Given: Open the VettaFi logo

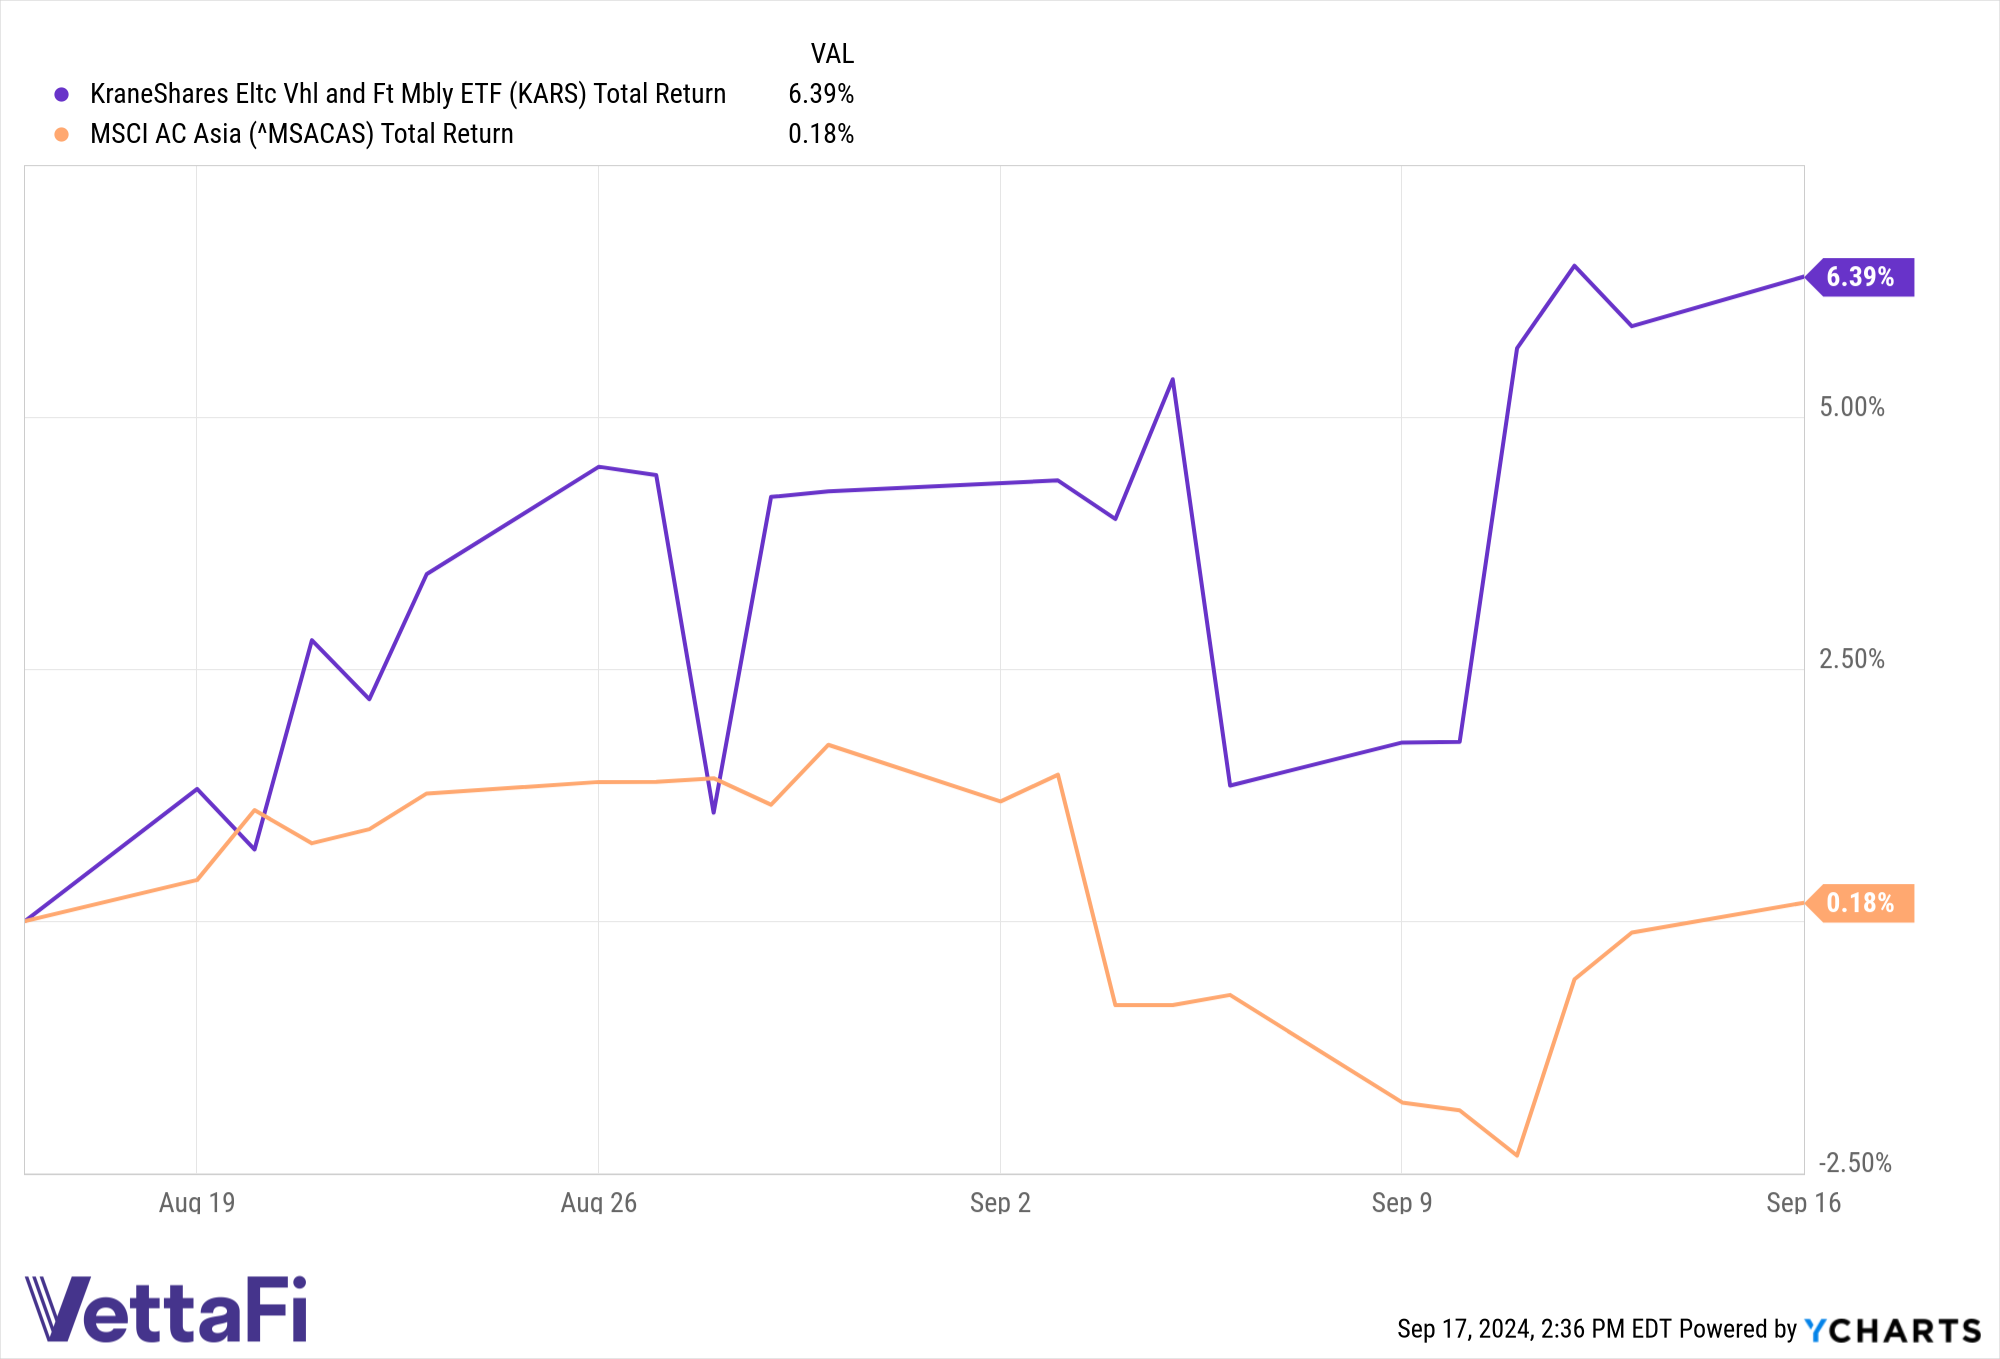Looking at the screenshot, I should click(166, 1308).
